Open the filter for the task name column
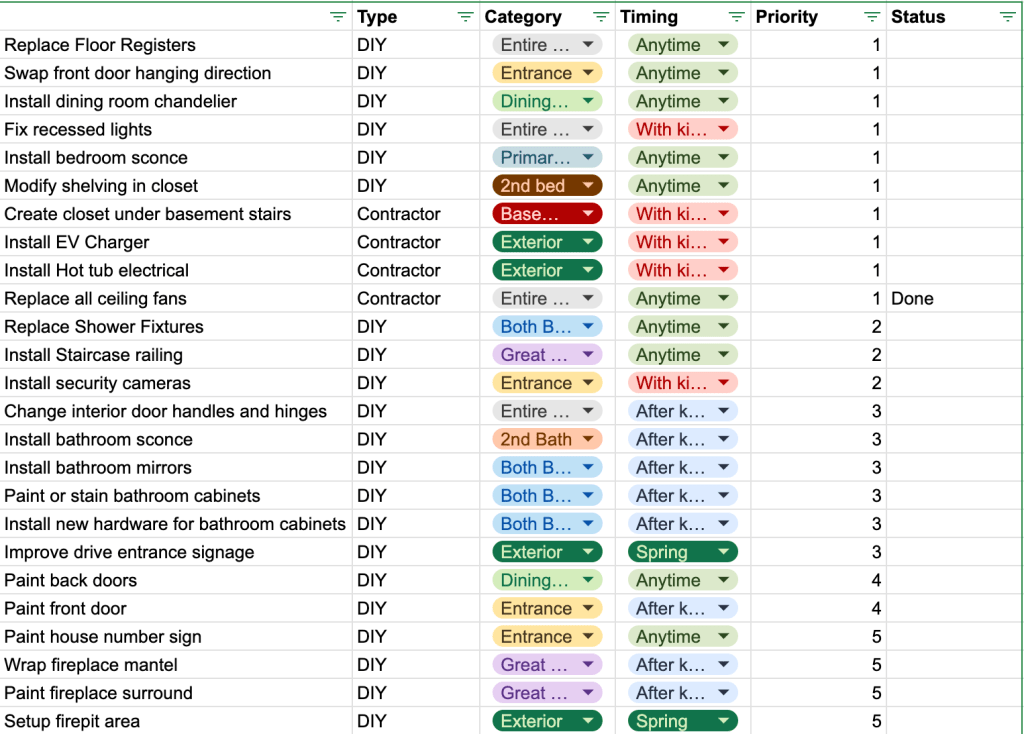The image size is (1024, 734). click(338, 17)
